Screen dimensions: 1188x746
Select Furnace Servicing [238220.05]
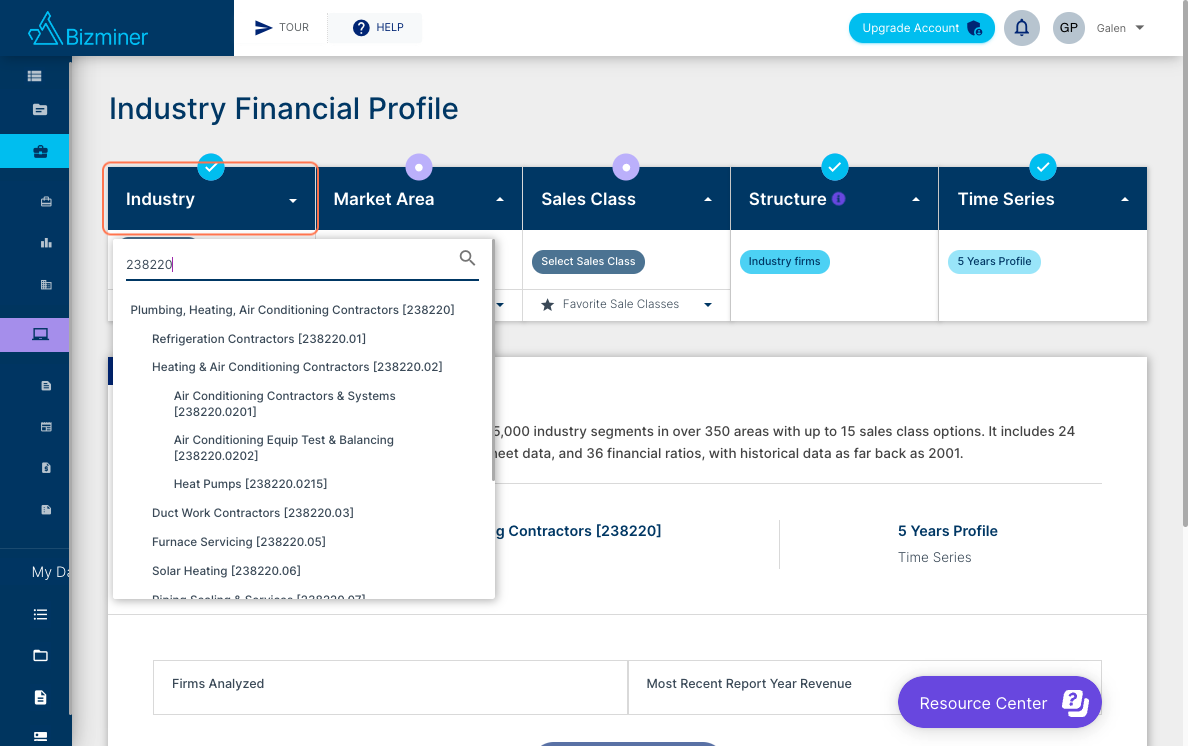pos(239,542)
